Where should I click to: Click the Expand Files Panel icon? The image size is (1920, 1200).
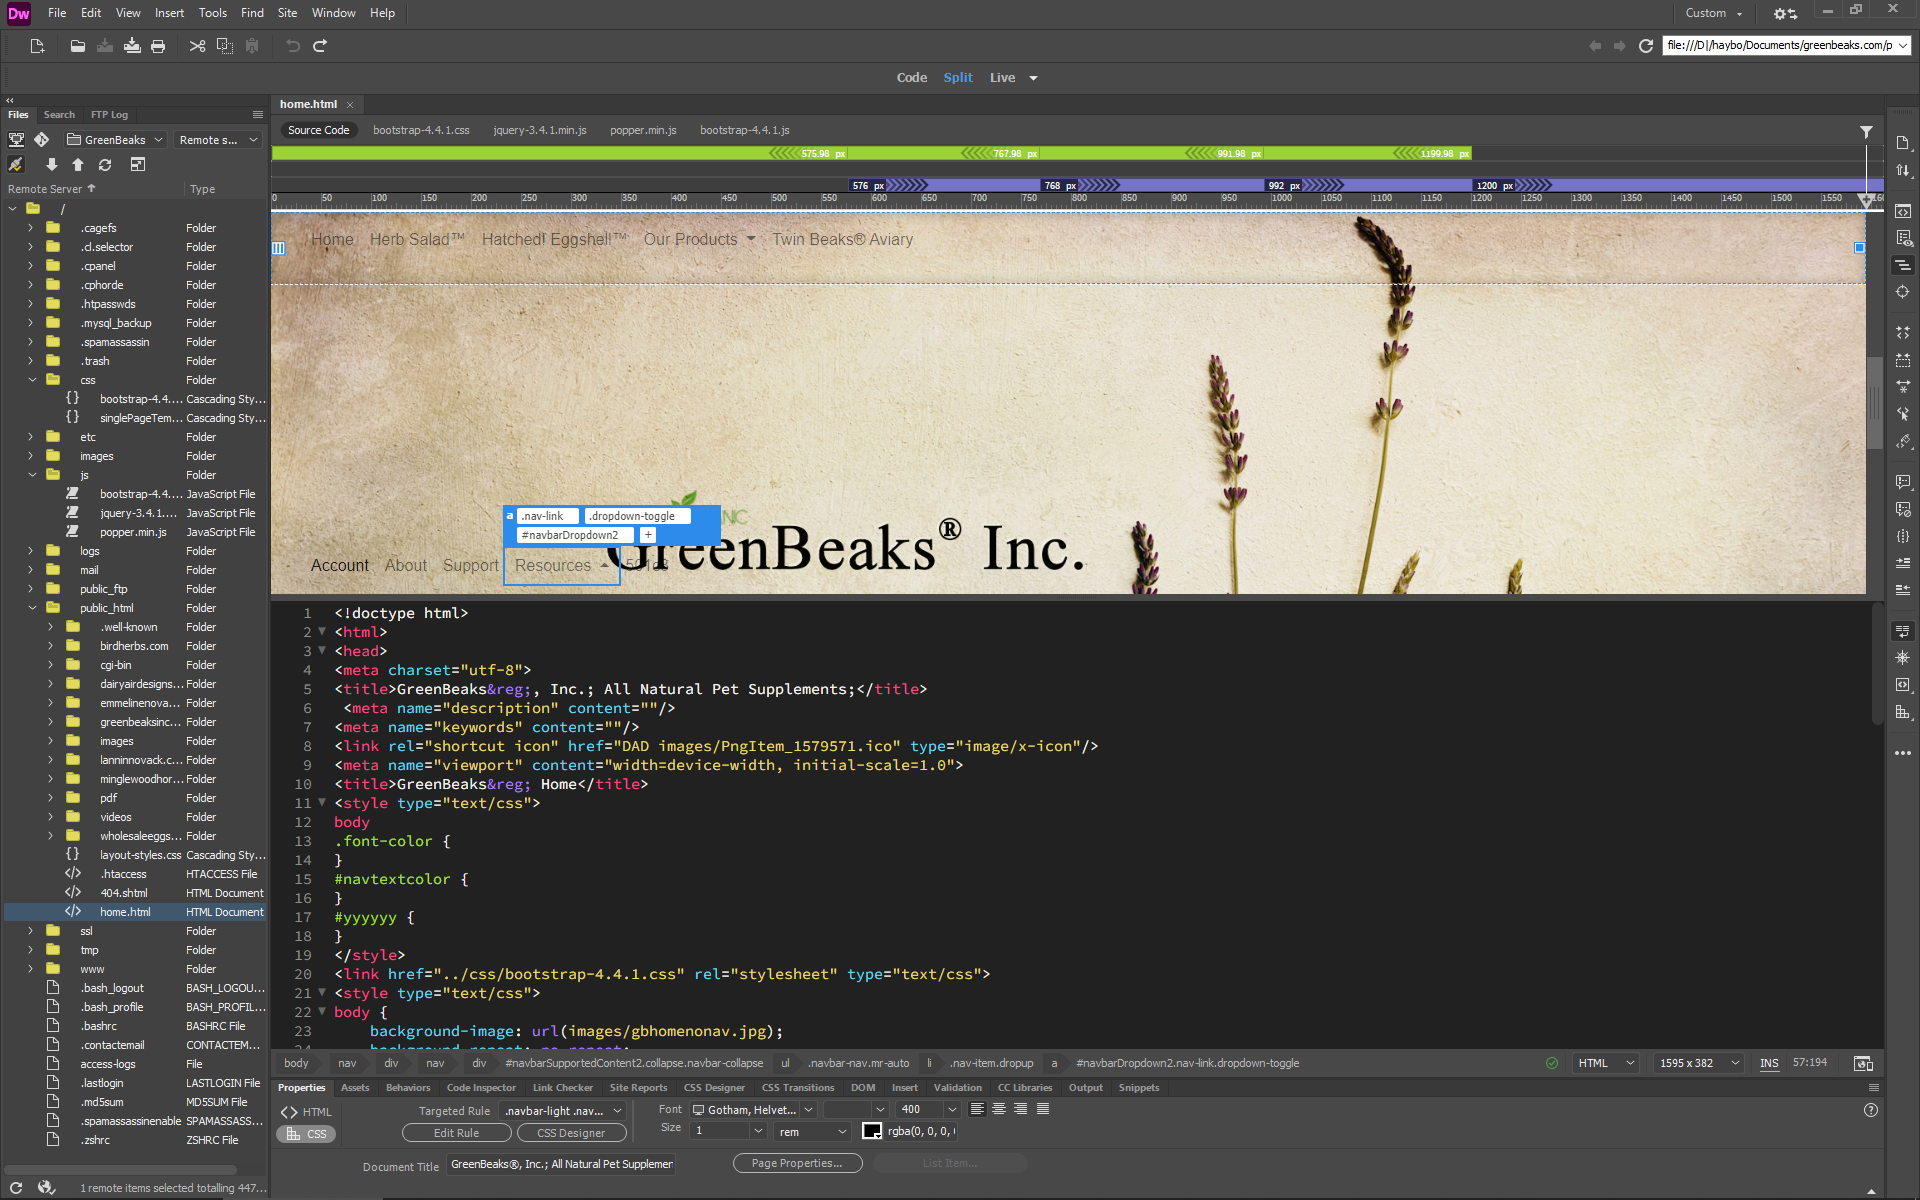point(138,164)
